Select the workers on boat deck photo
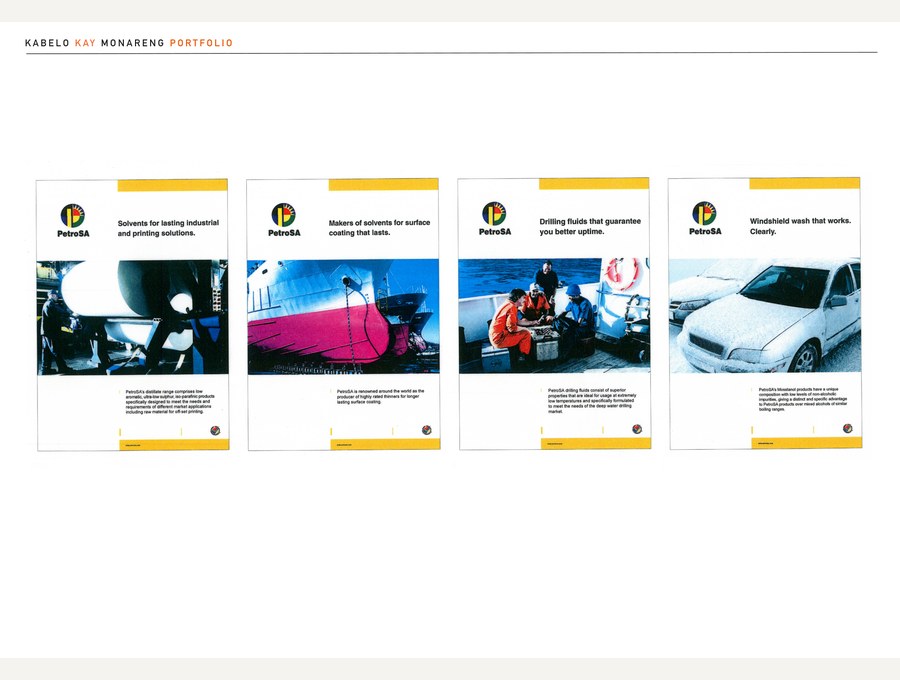900x680 pixels. tap(554, 316)
